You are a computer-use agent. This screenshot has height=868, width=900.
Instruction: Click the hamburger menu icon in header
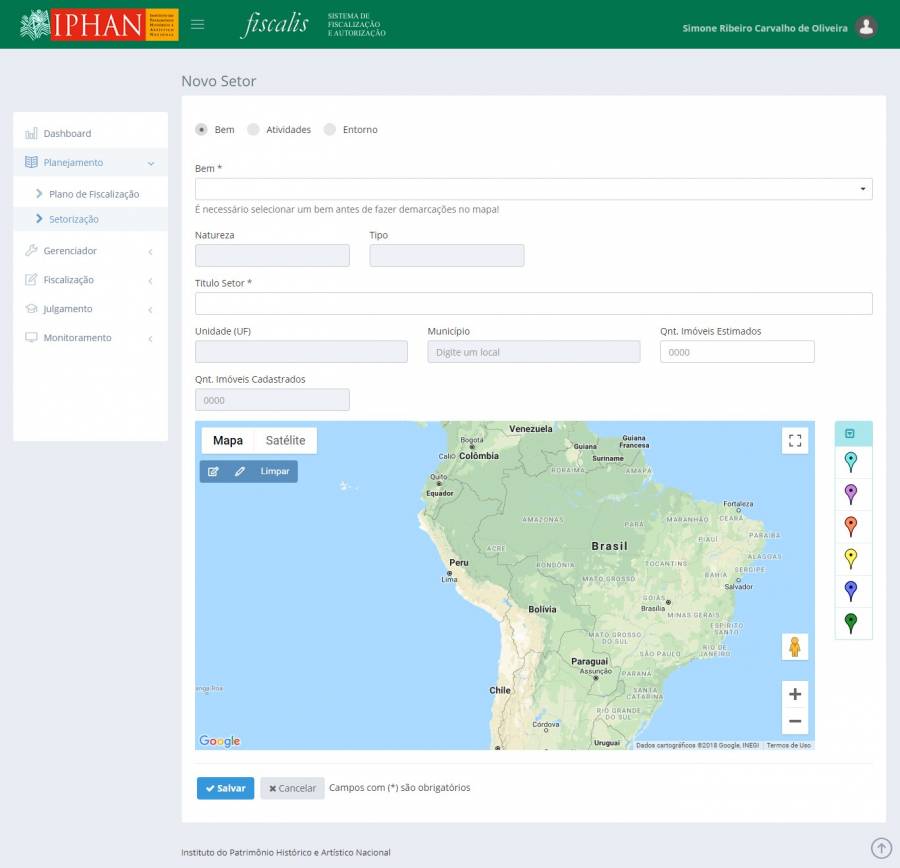tap(197, 25)
